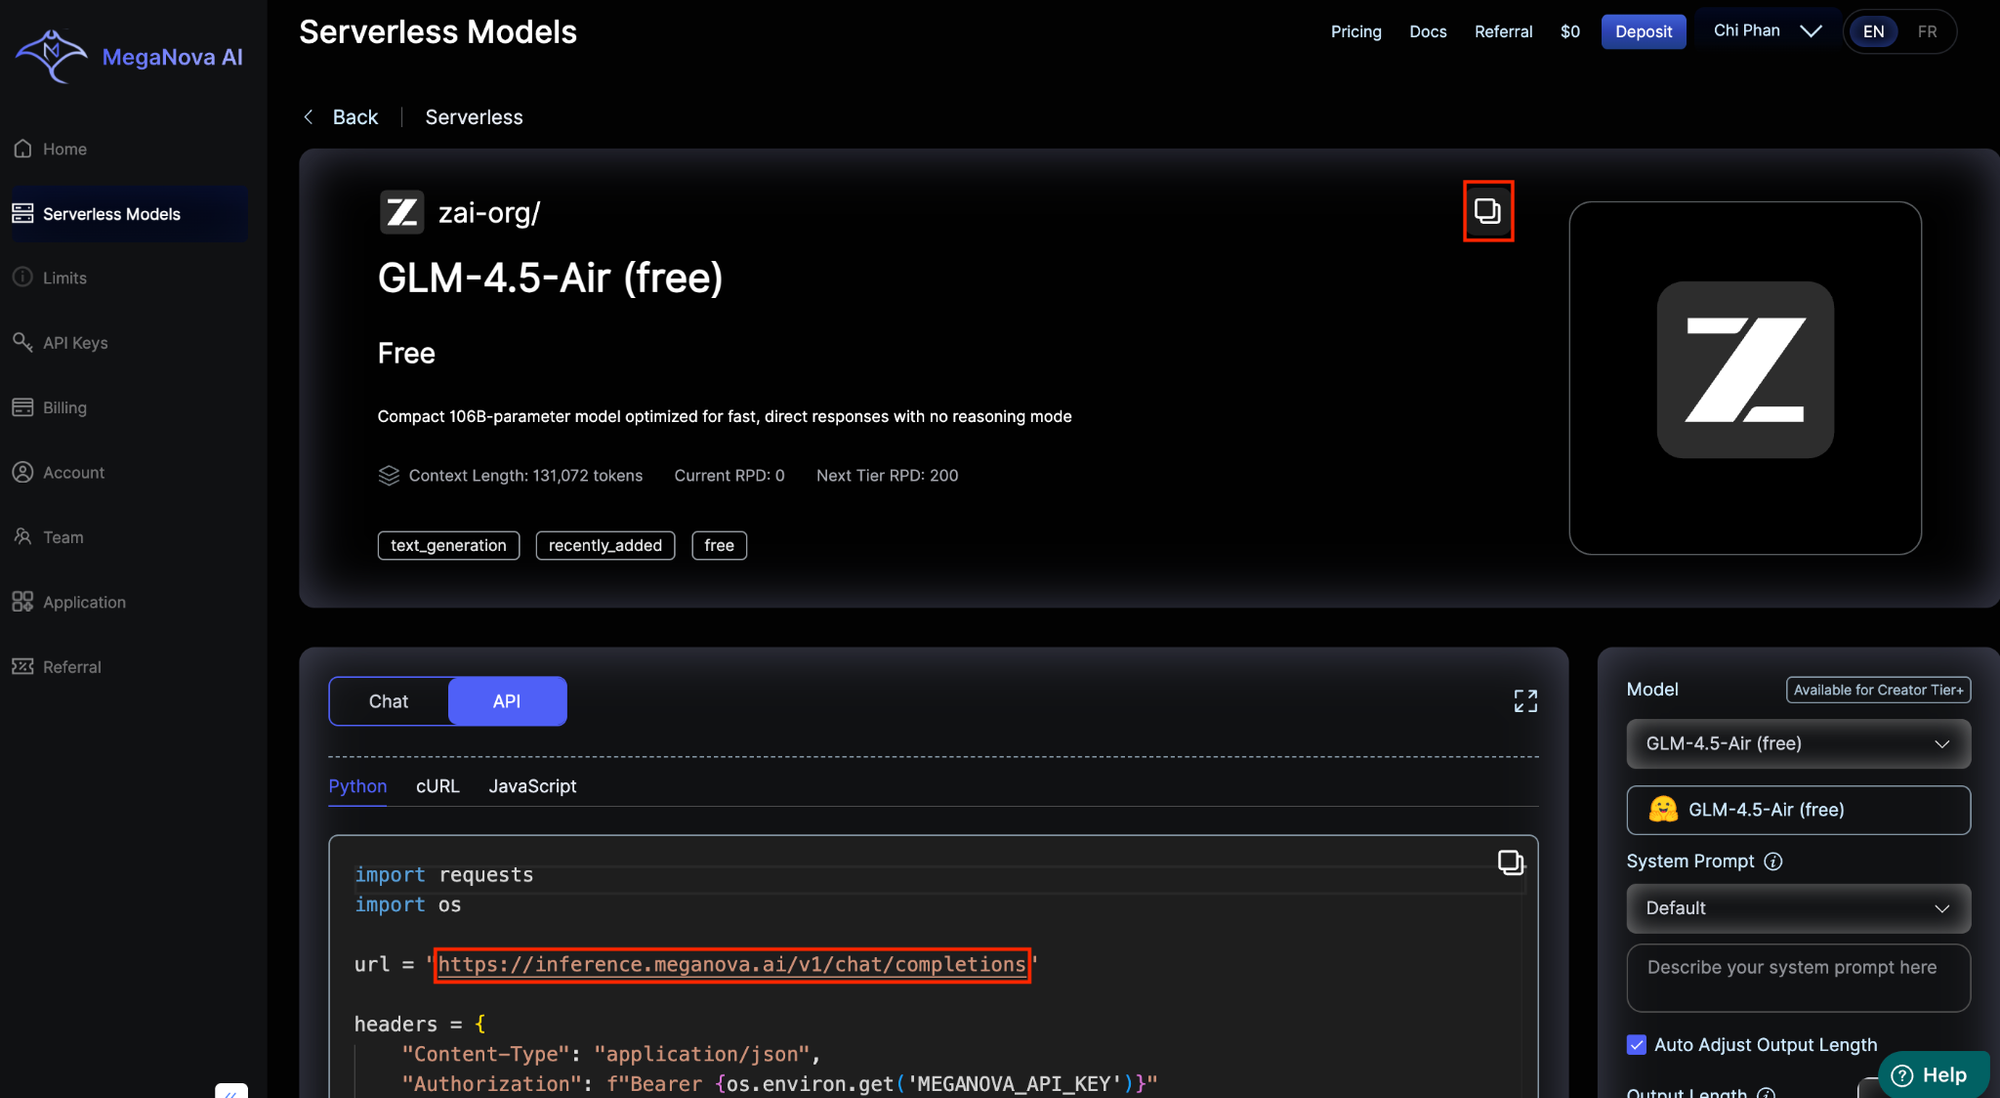Expand the System Prompt Default dropdown
This screenshot has height=1098, width=2000.
(1798, 908)
